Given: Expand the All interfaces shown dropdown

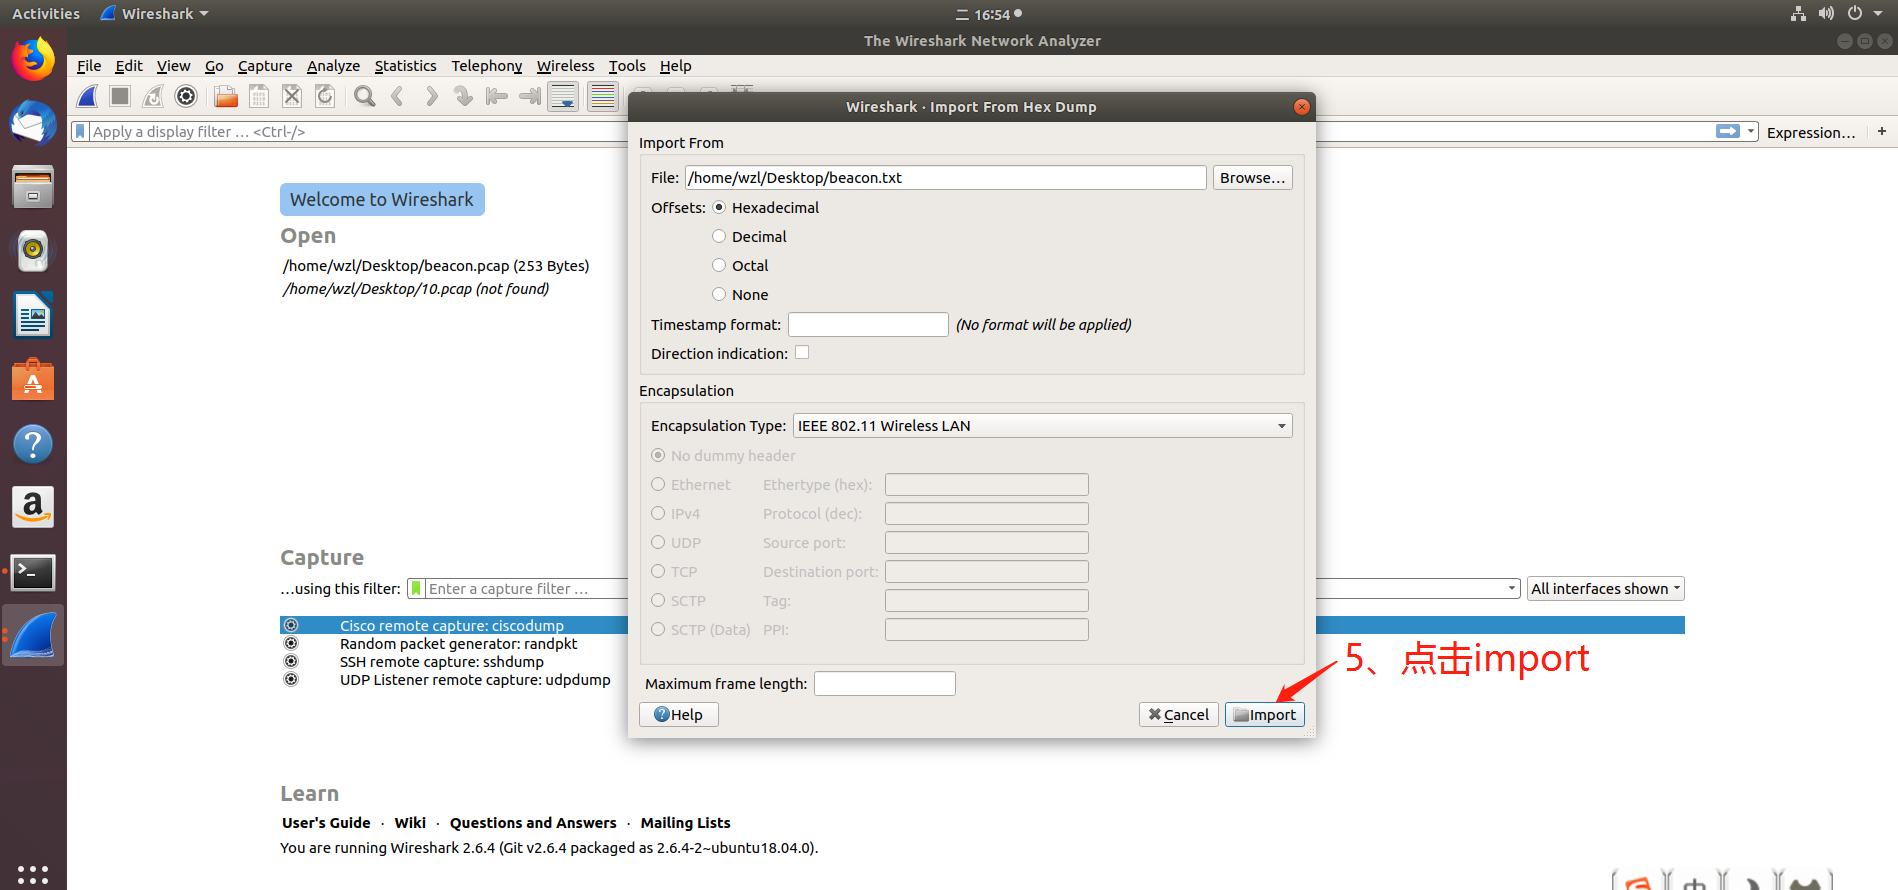Looking at the screenshot, I should point(1605,589).
